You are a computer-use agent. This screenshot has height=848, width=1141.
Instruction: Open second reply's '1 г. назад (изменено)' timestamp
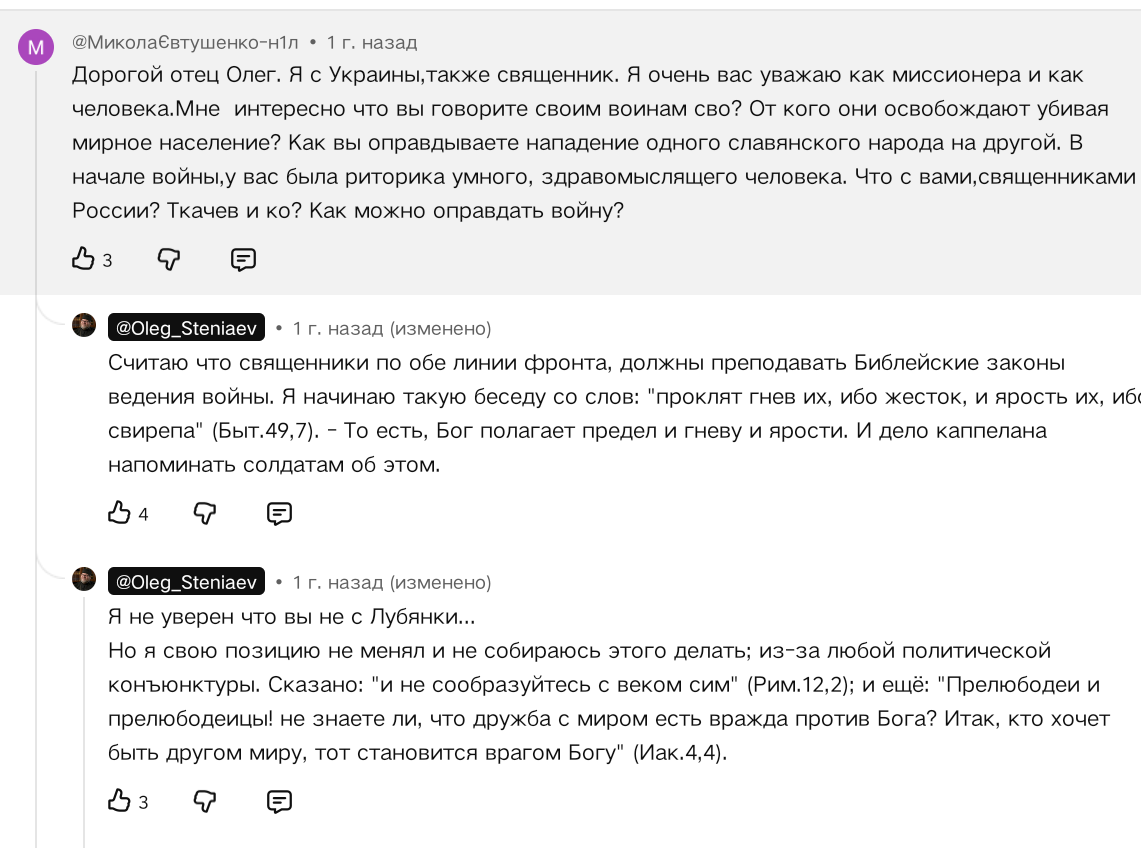click(391, 582)
